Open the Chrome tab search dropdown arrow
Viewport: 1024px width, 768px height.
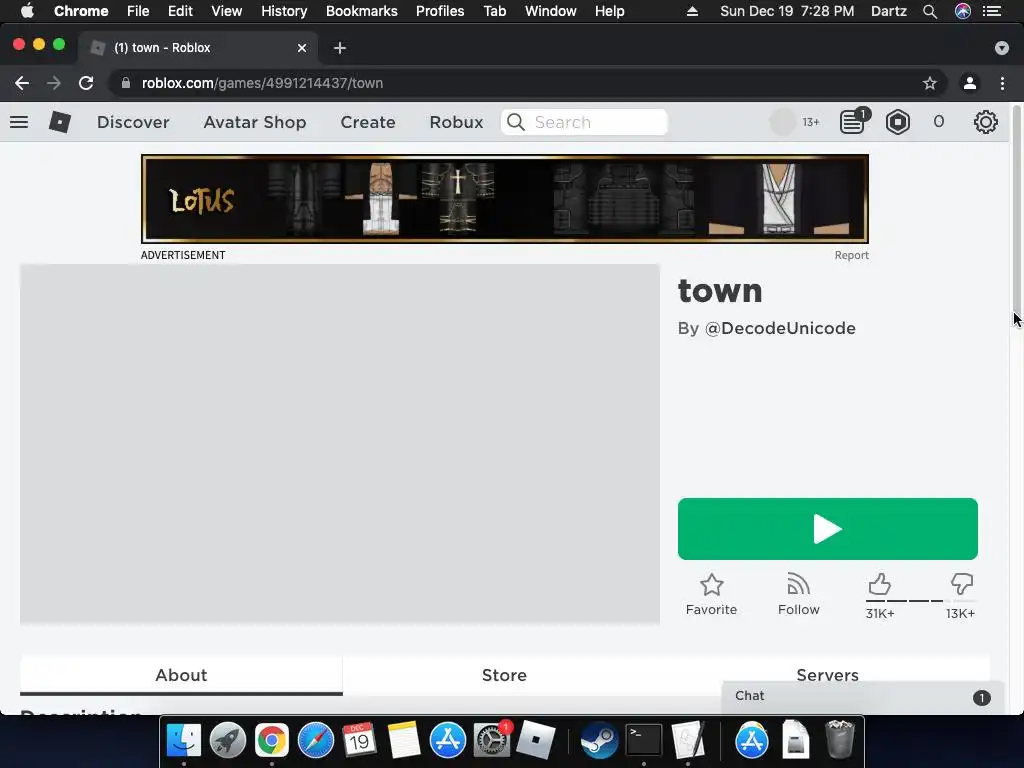point(1001,48)
